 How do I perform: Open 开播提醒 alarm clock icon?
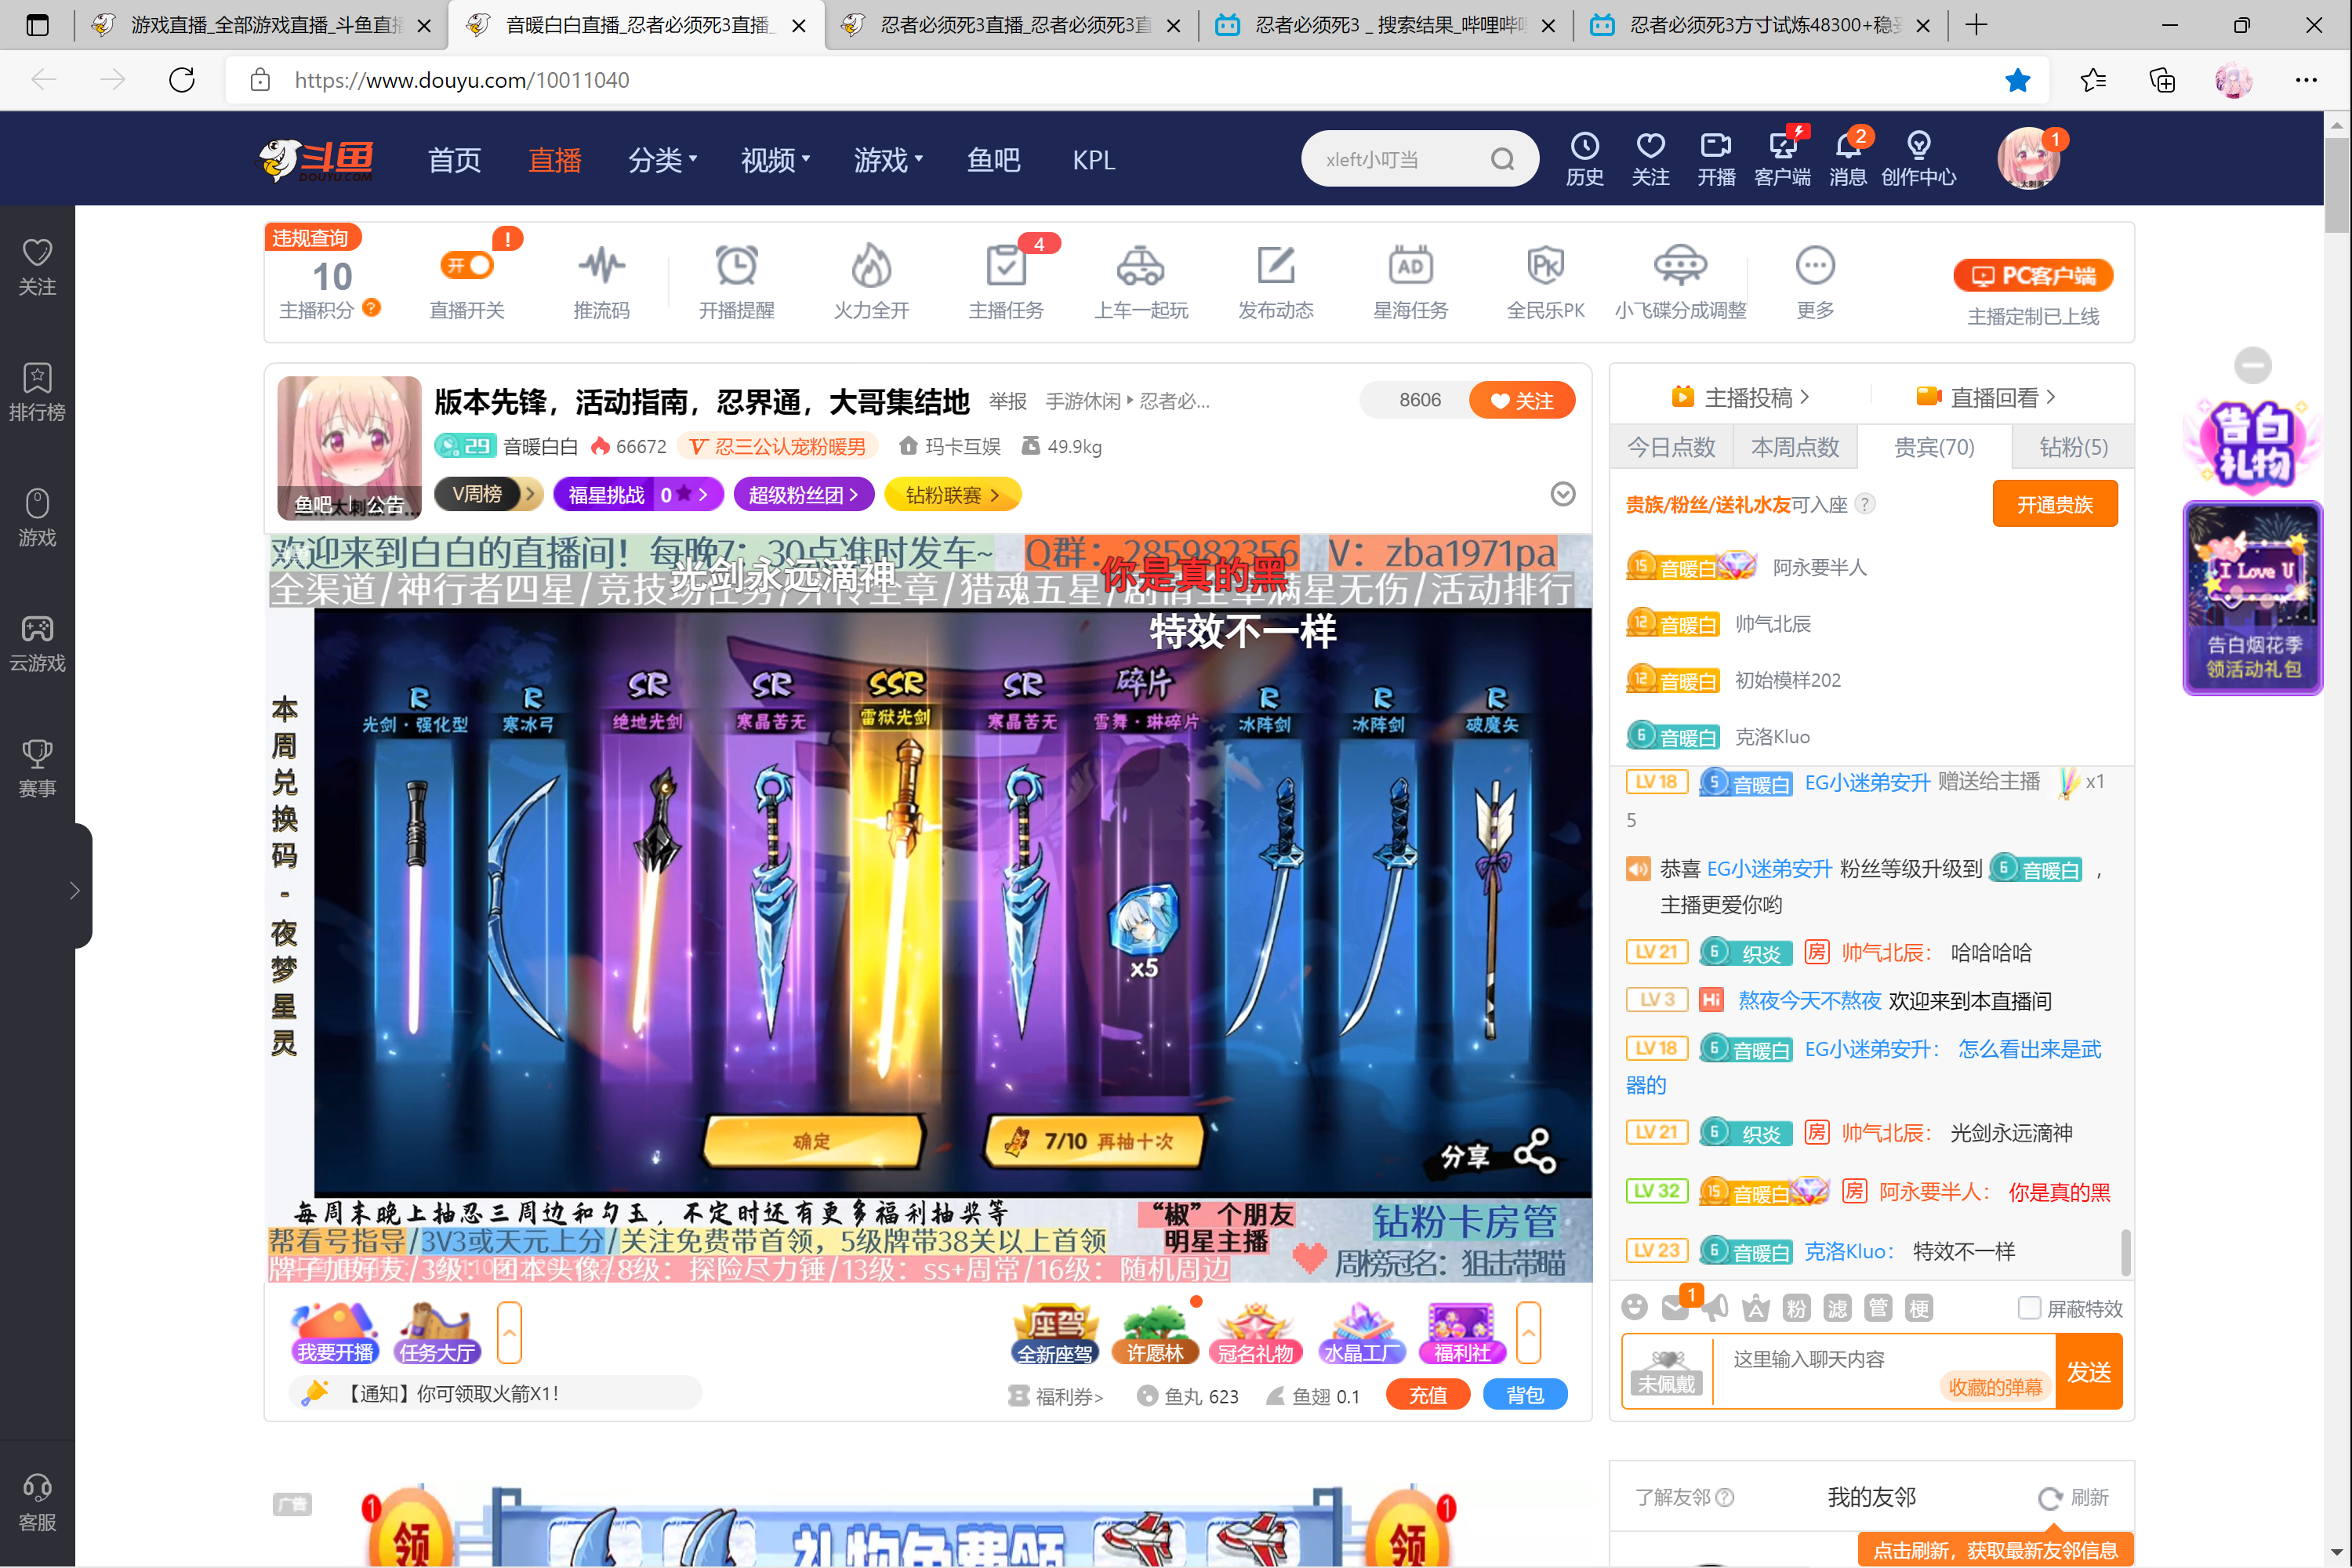(x=736, y=266)
